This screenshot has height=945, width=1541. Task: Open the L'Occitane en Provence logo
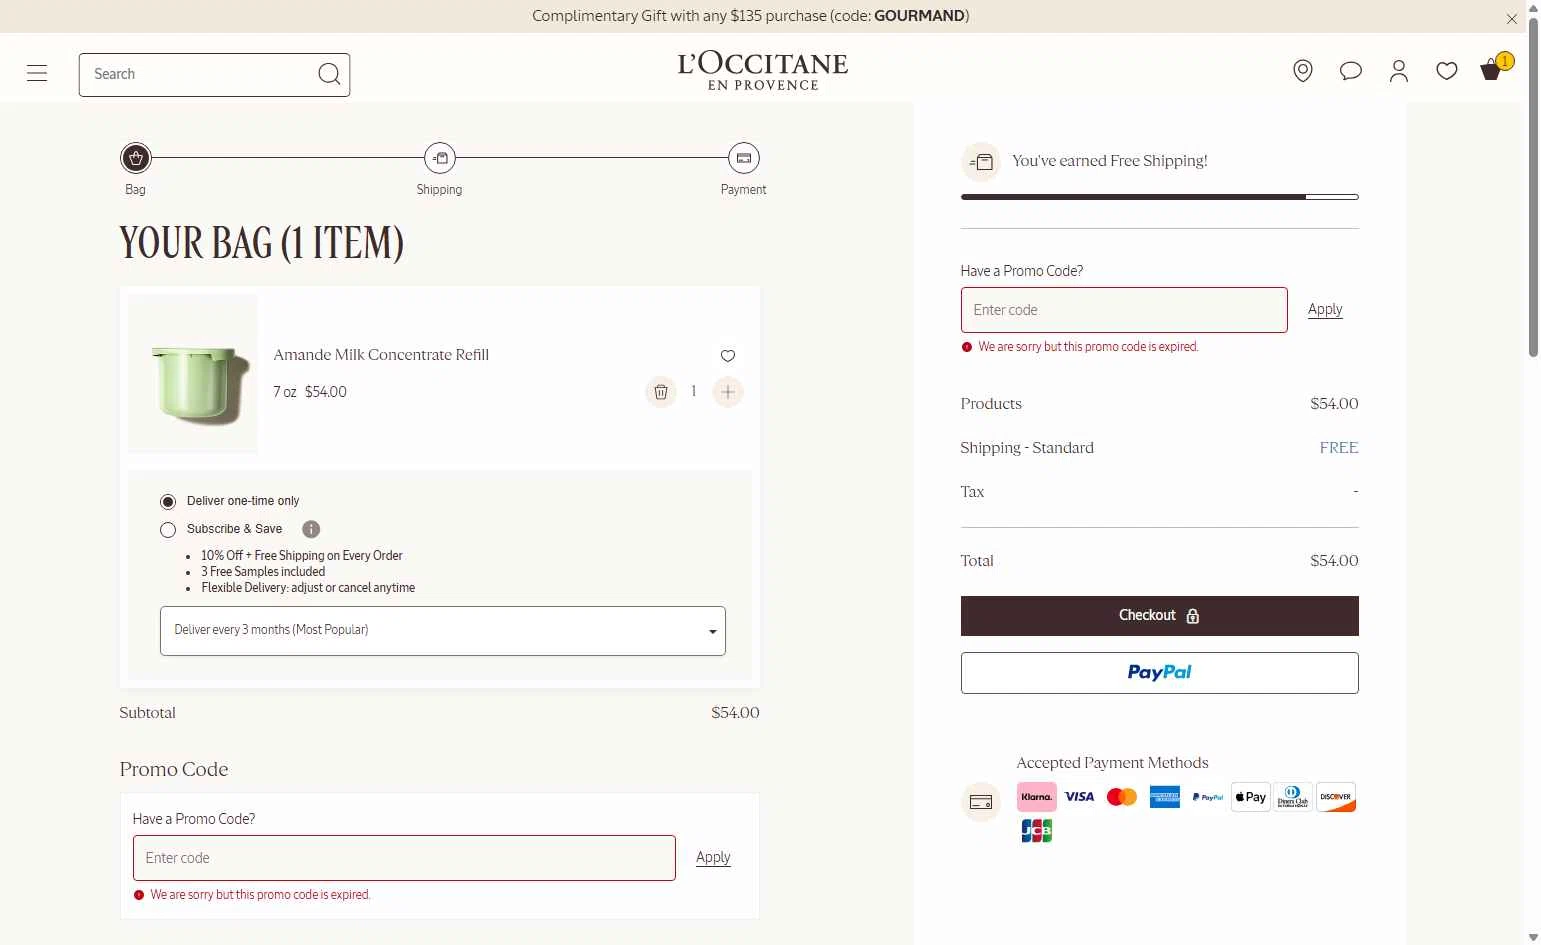tap(763, 71)
